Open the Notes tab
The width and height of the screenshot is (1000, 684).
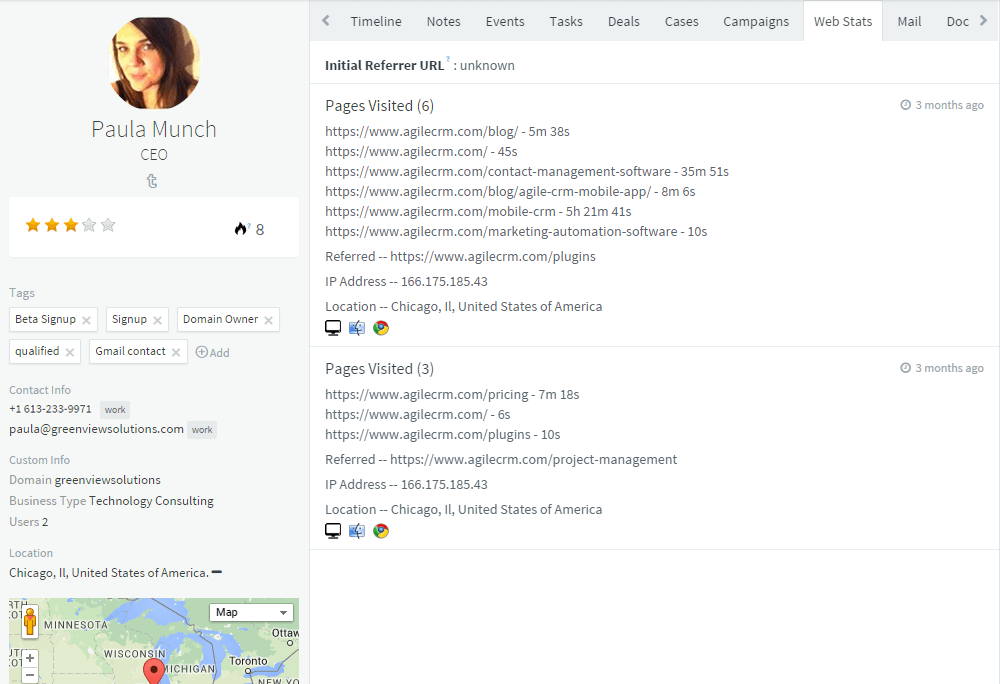click(x=443, y=21)
